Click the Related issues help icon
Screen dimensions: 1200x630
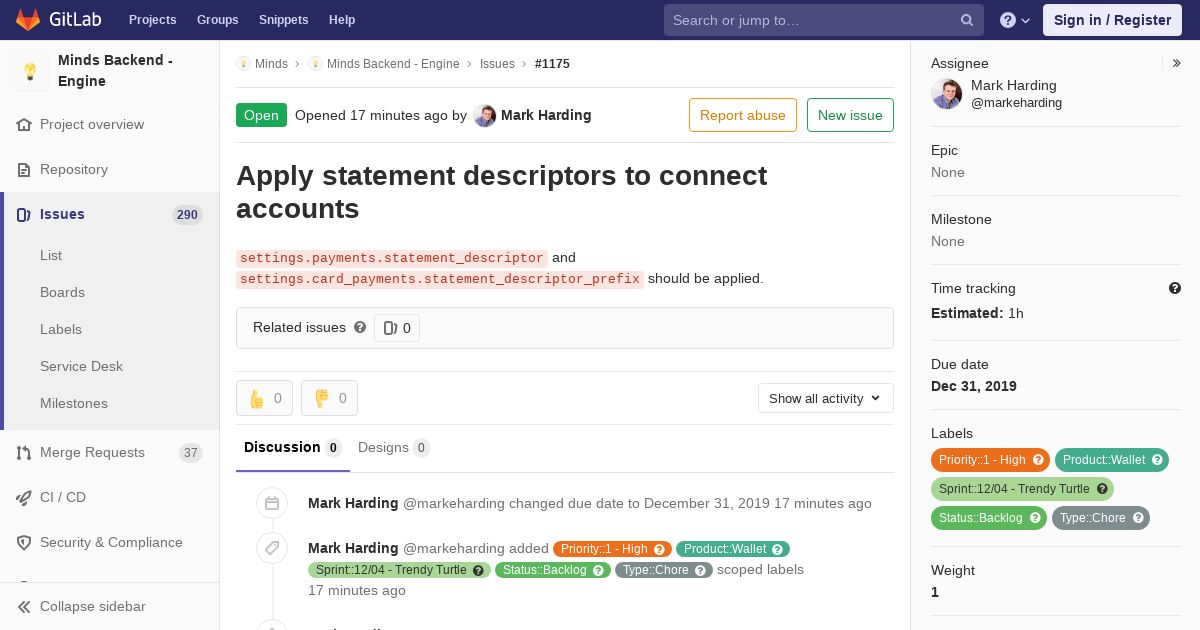tap(360, 327)
